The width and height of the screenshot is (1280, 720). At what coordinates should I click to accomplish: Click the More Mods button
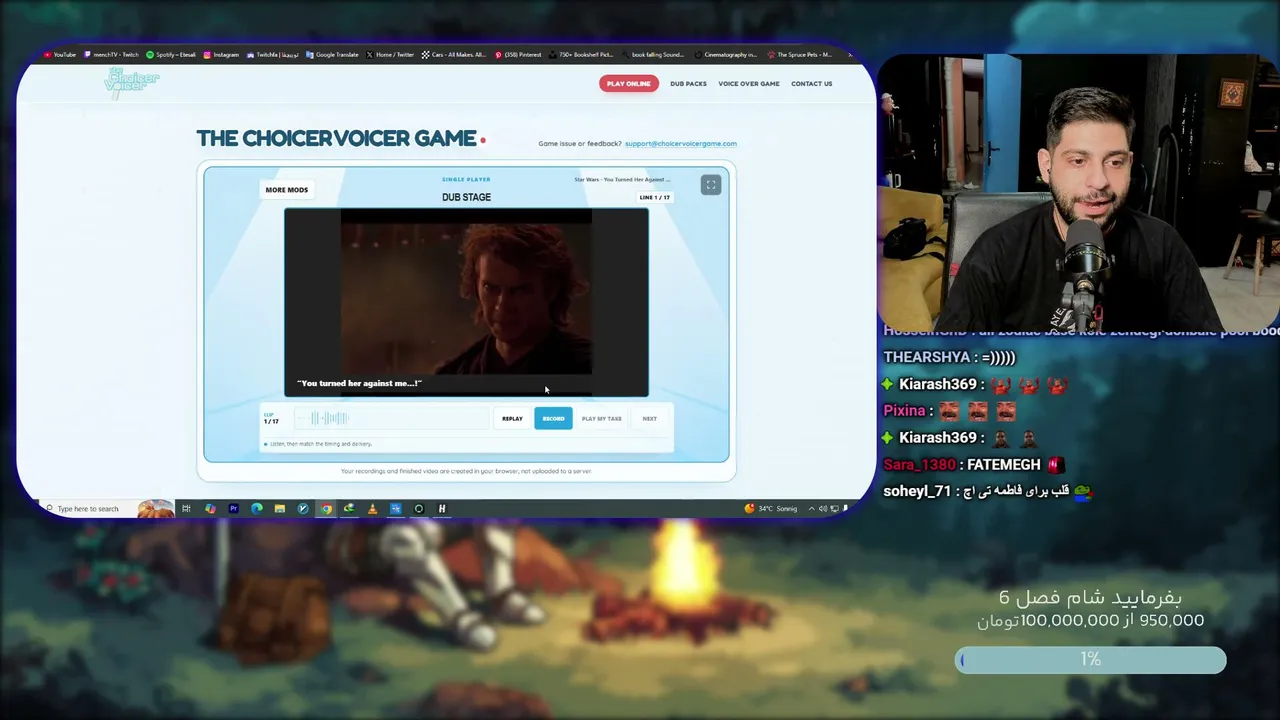click(286, 189)
